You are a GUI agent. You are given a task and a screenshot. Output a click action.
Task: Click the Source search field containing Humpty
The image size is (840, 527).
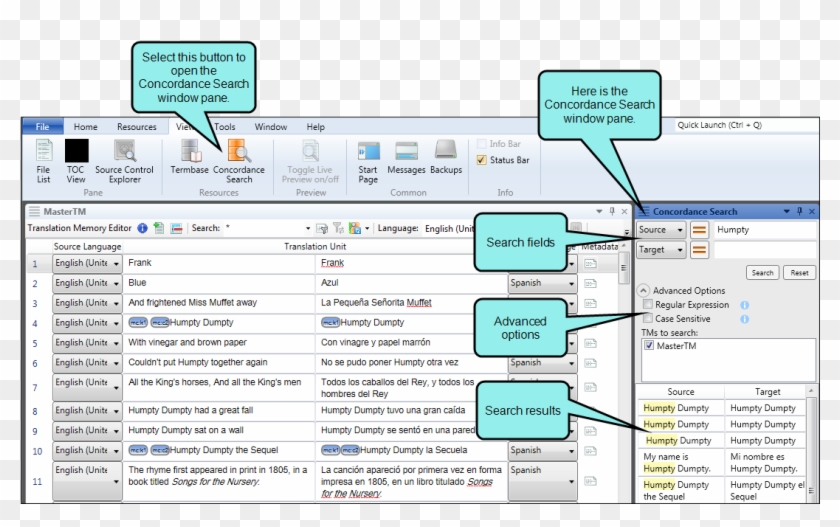[x=765, y=230]
